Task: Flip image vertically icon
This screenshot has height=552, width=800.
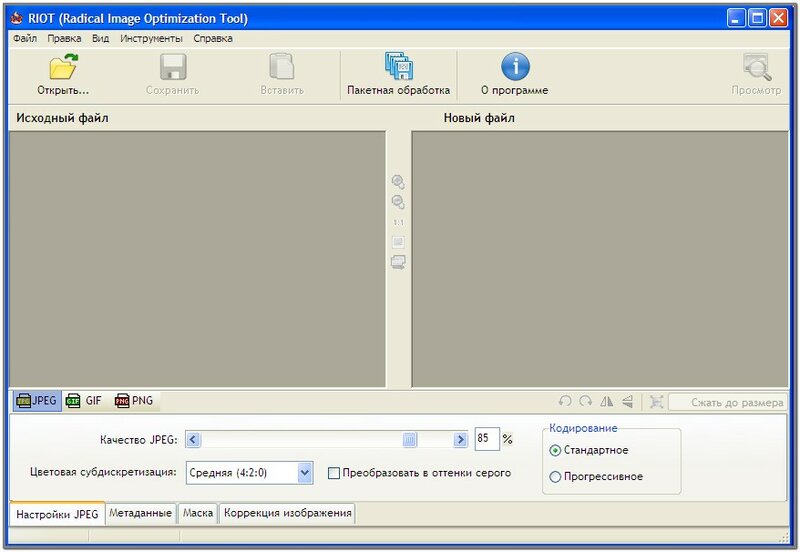Action: pyautogui.click(x=628, y=402)
